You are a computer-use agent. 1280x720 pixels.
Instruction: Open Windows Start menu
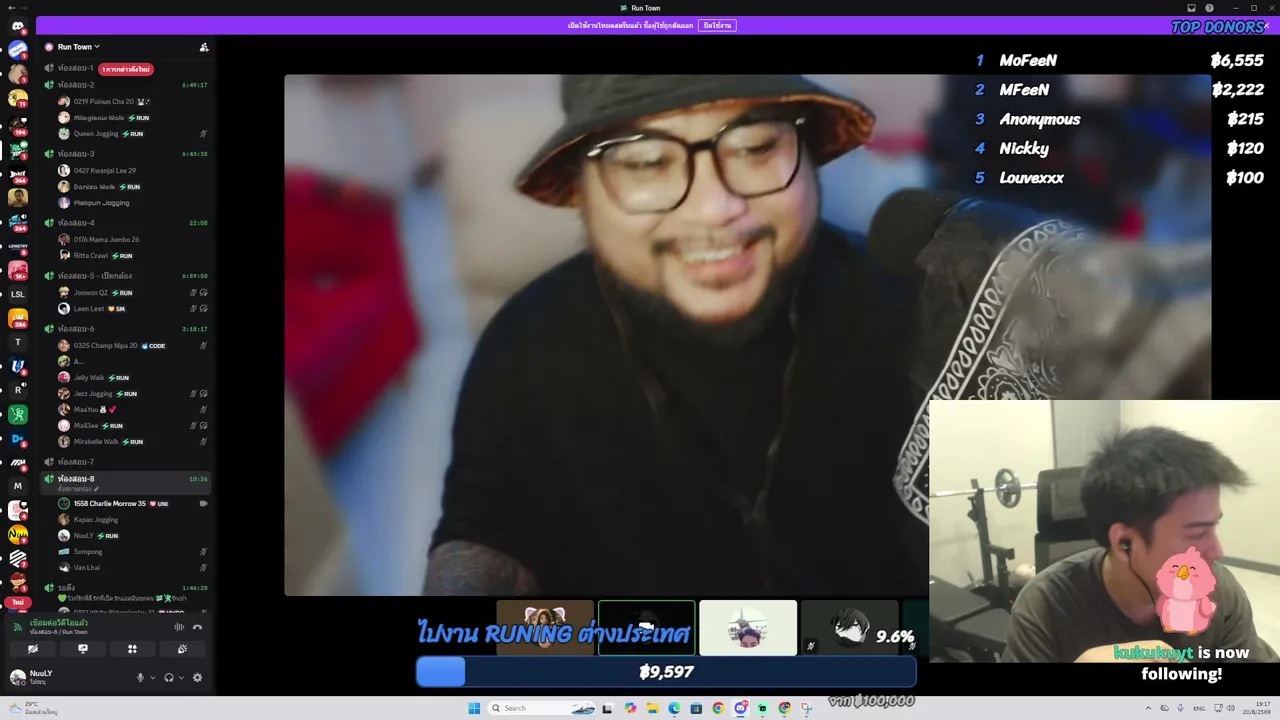[474, 708]
